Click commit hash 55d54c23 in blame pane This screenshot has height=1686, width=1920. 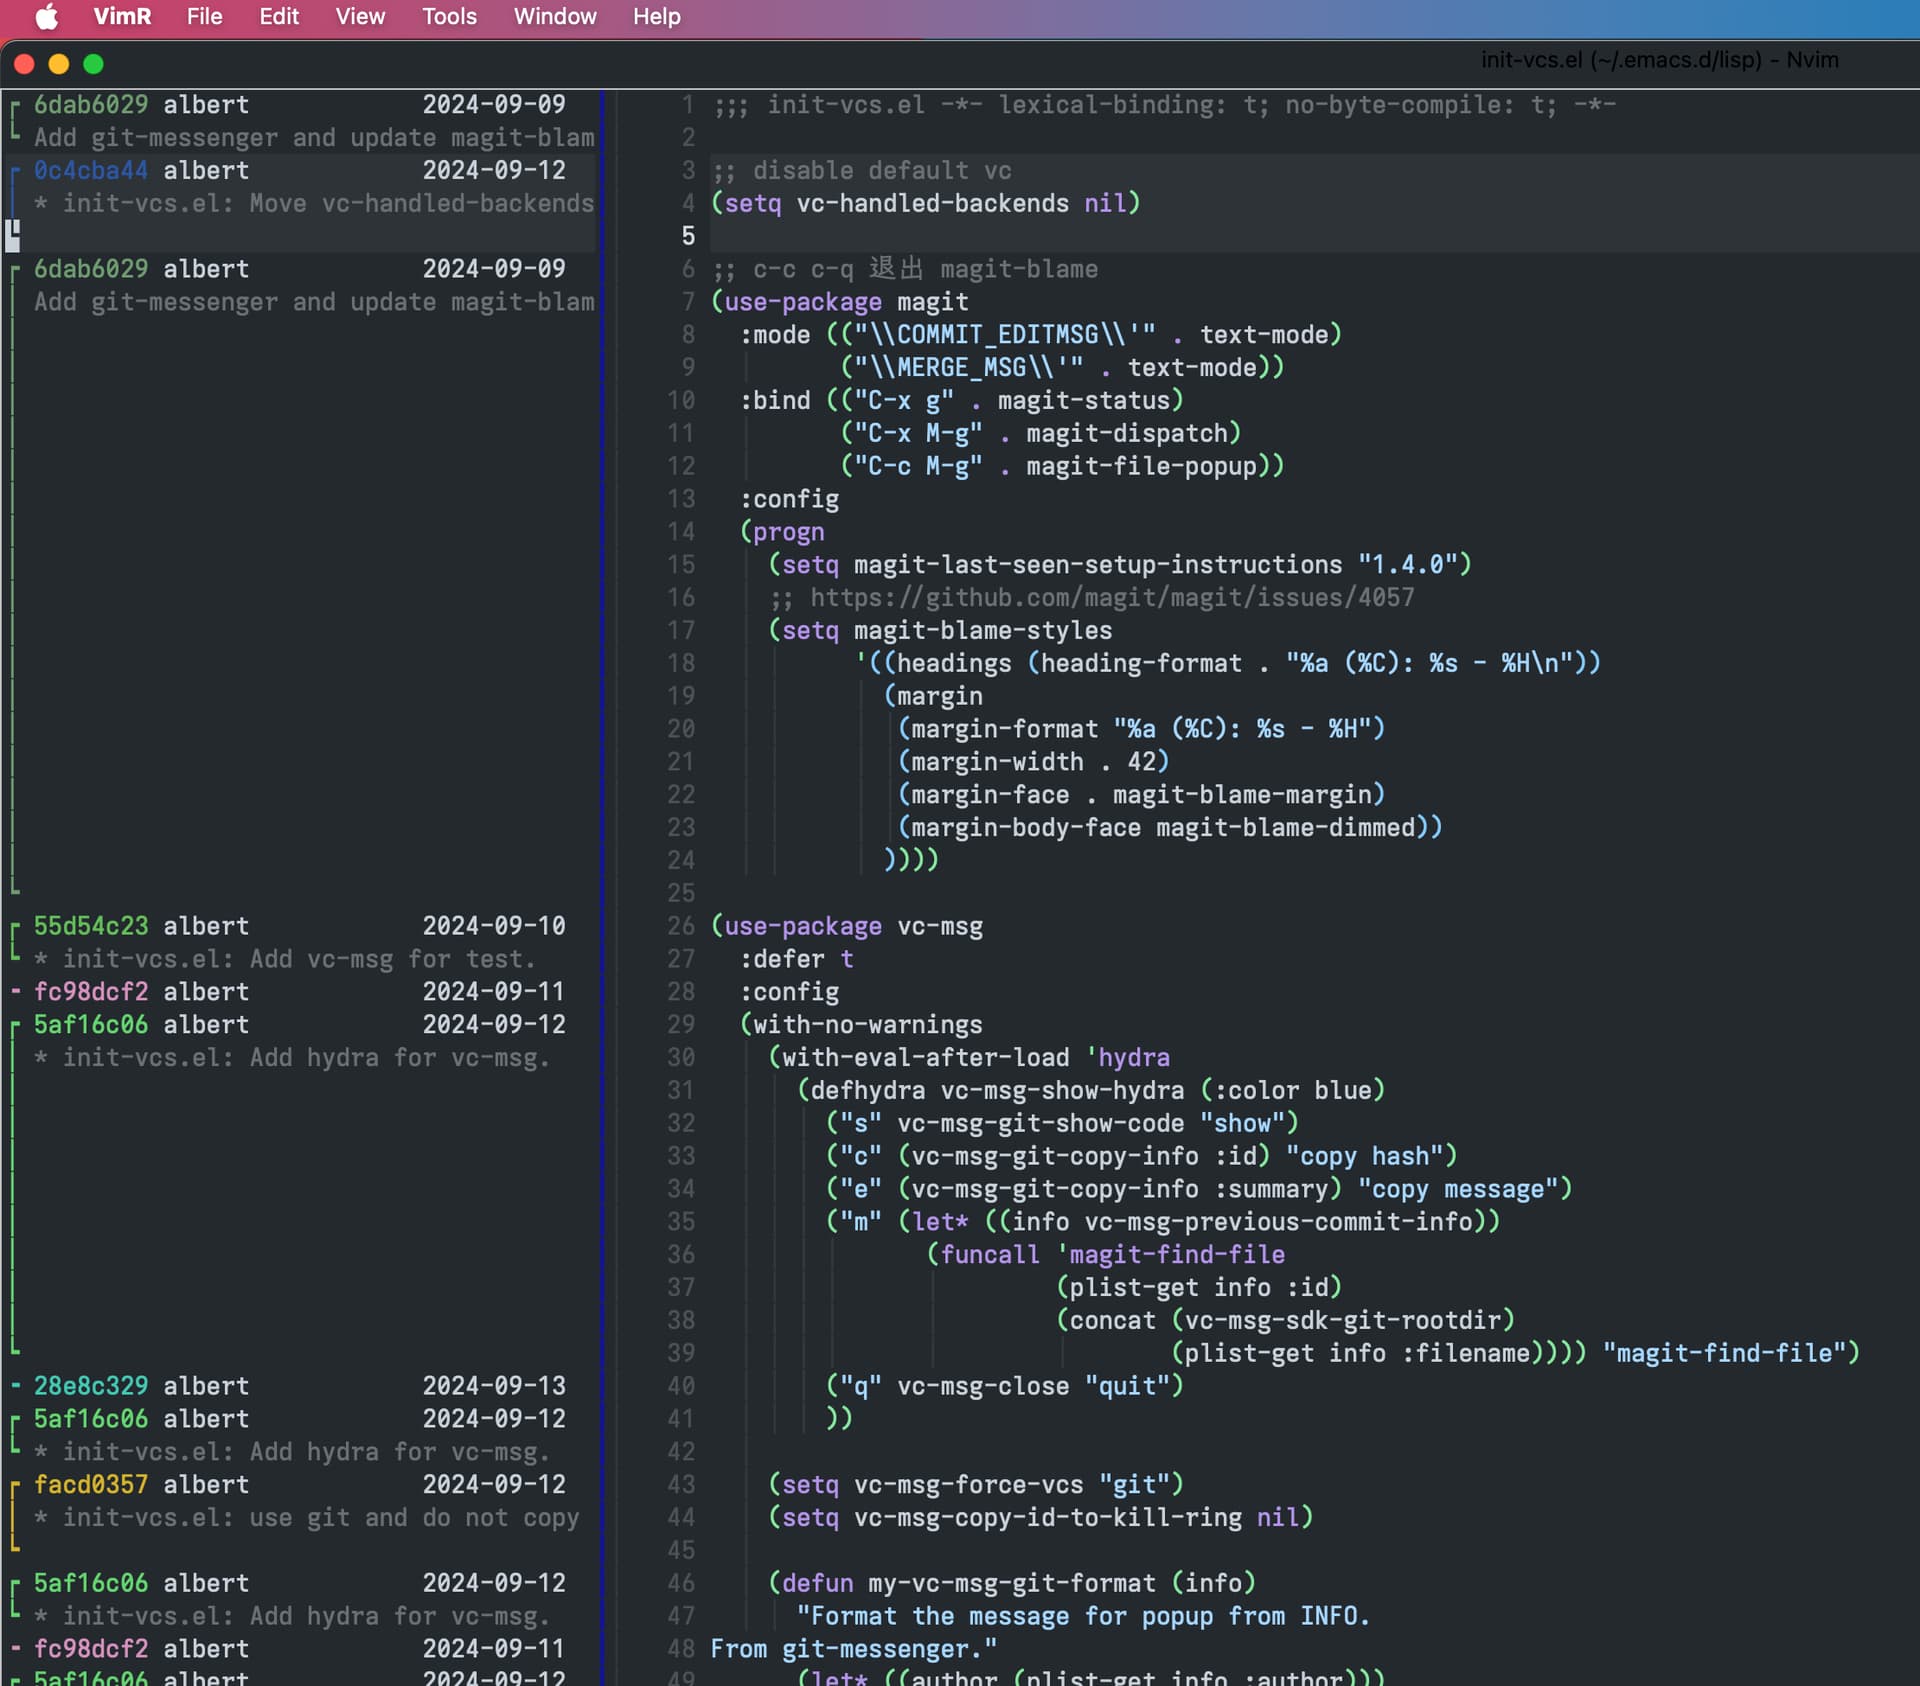click(x=91, y=926)
